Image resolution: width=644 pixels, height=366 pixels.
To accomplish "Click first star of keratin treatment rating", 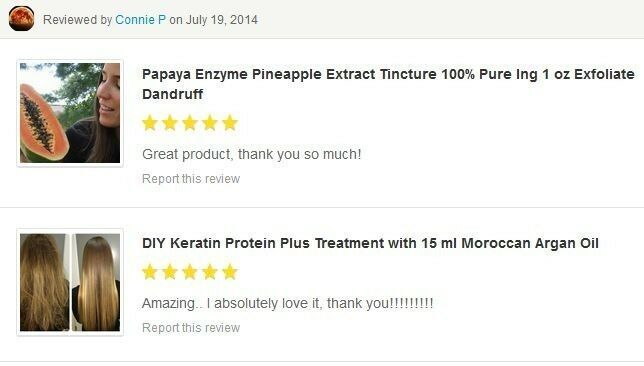I will [x=150, y=272].
